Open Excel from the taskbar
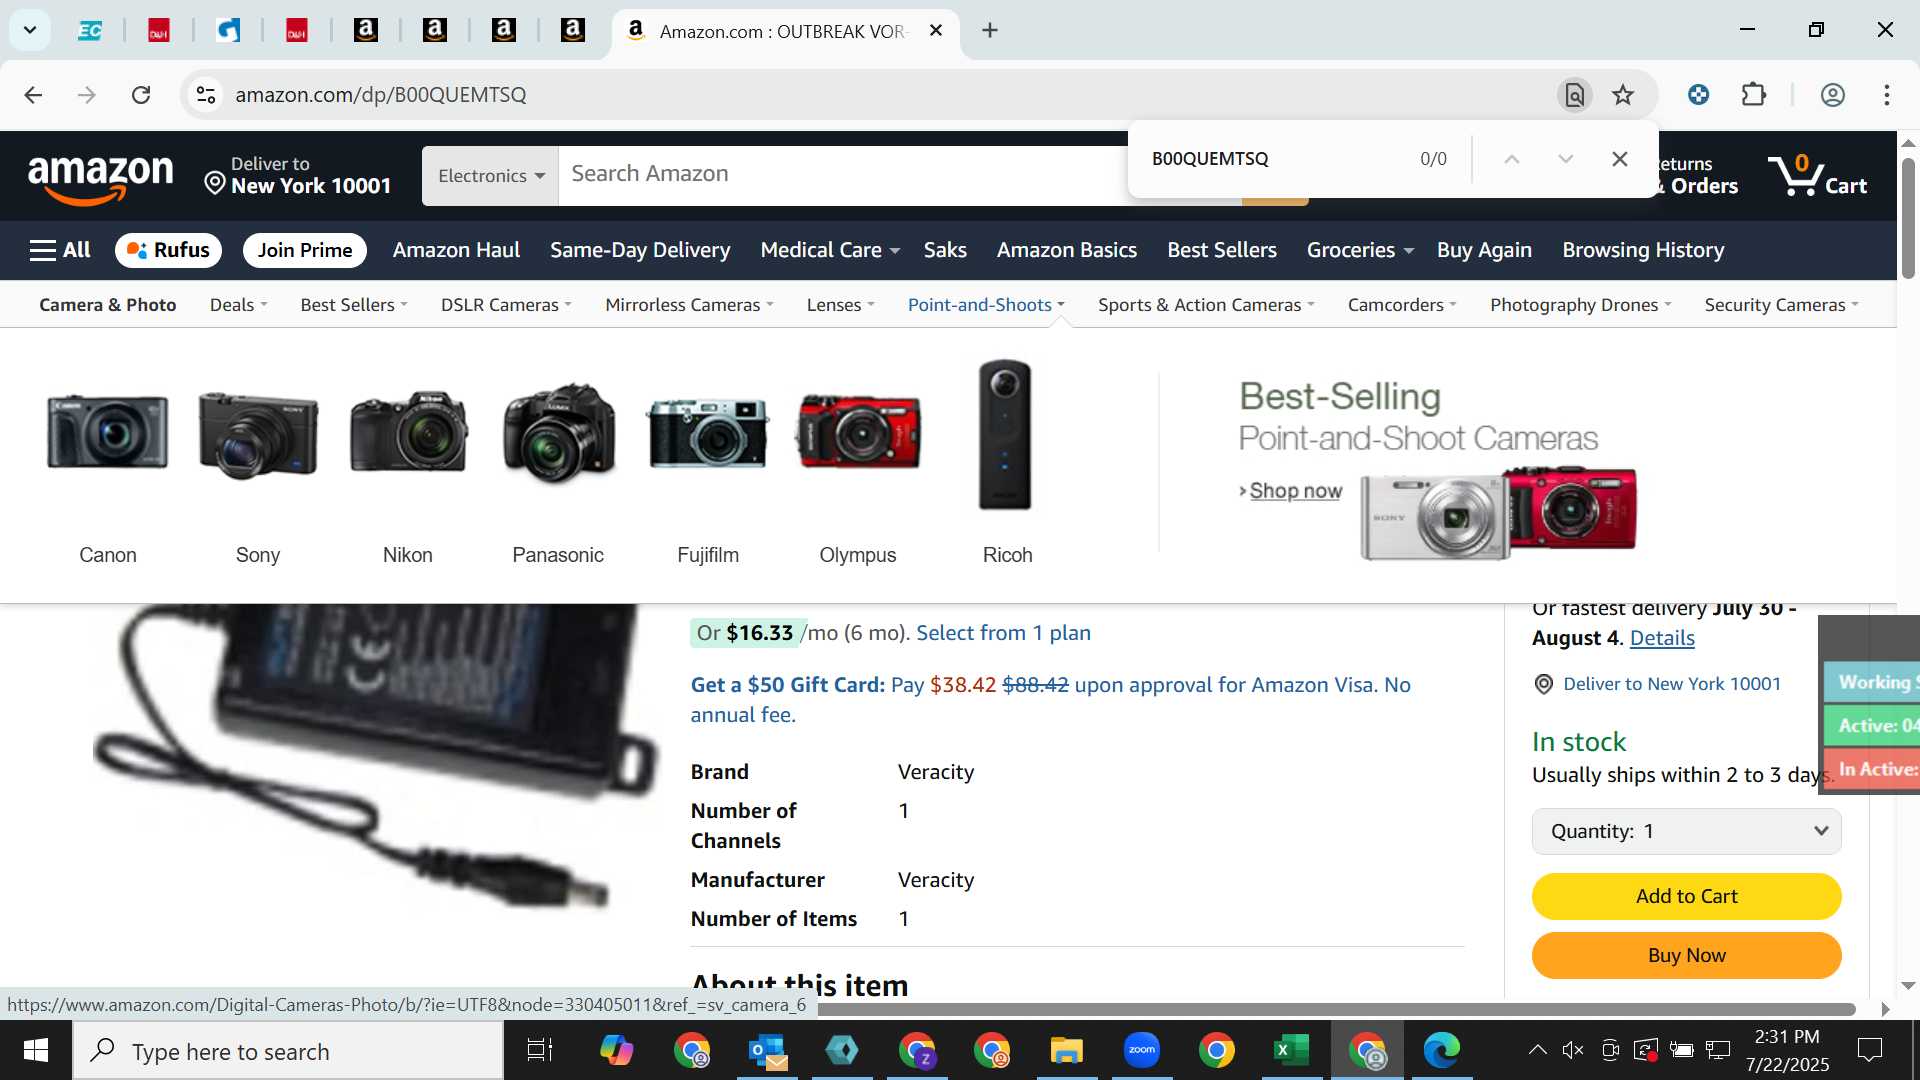This screenshot has width=1920, height=1080. tap(1291, 1051)
